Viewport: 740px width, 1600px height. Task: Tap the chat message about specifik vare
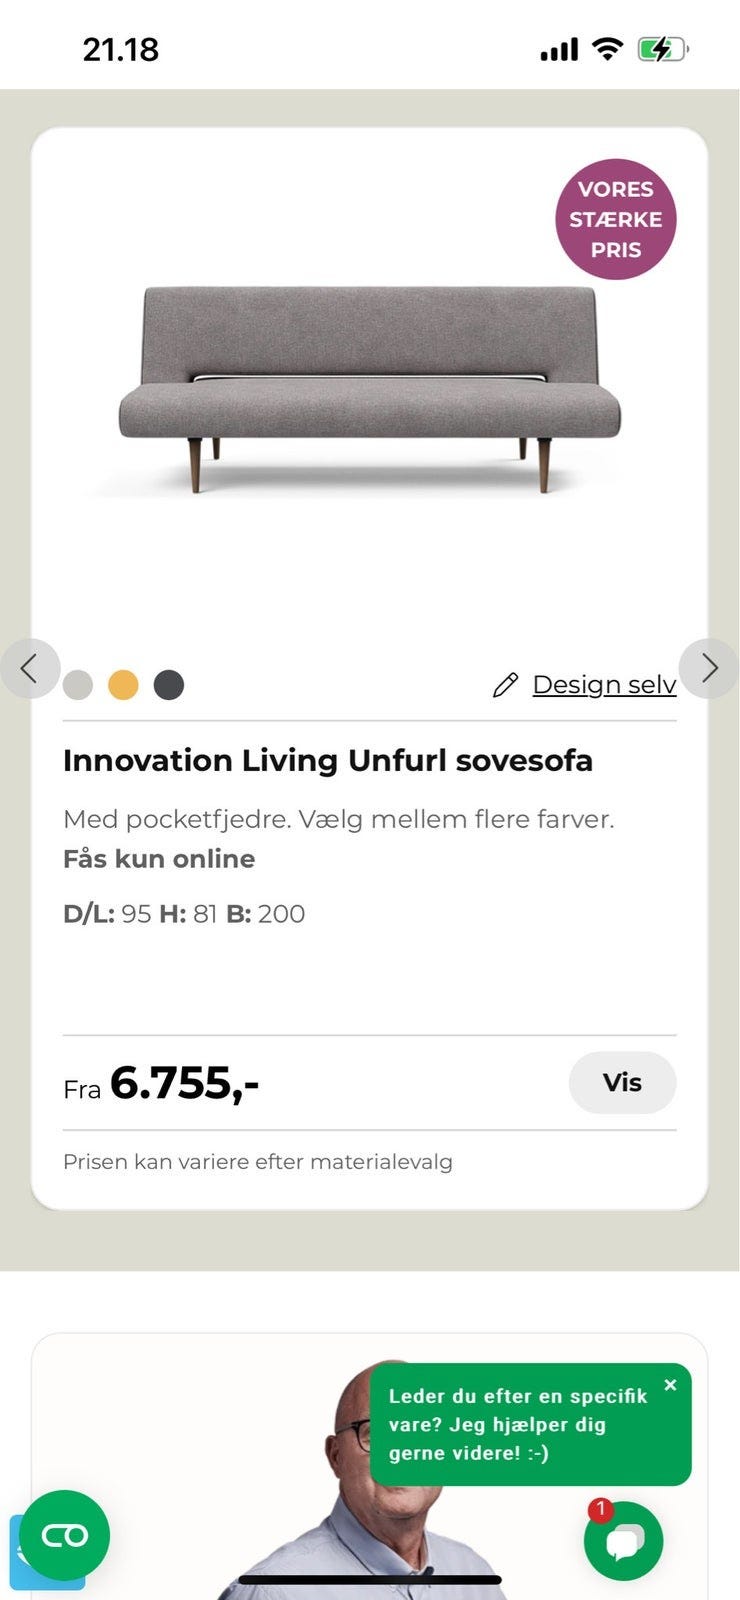pos(518,1425)
